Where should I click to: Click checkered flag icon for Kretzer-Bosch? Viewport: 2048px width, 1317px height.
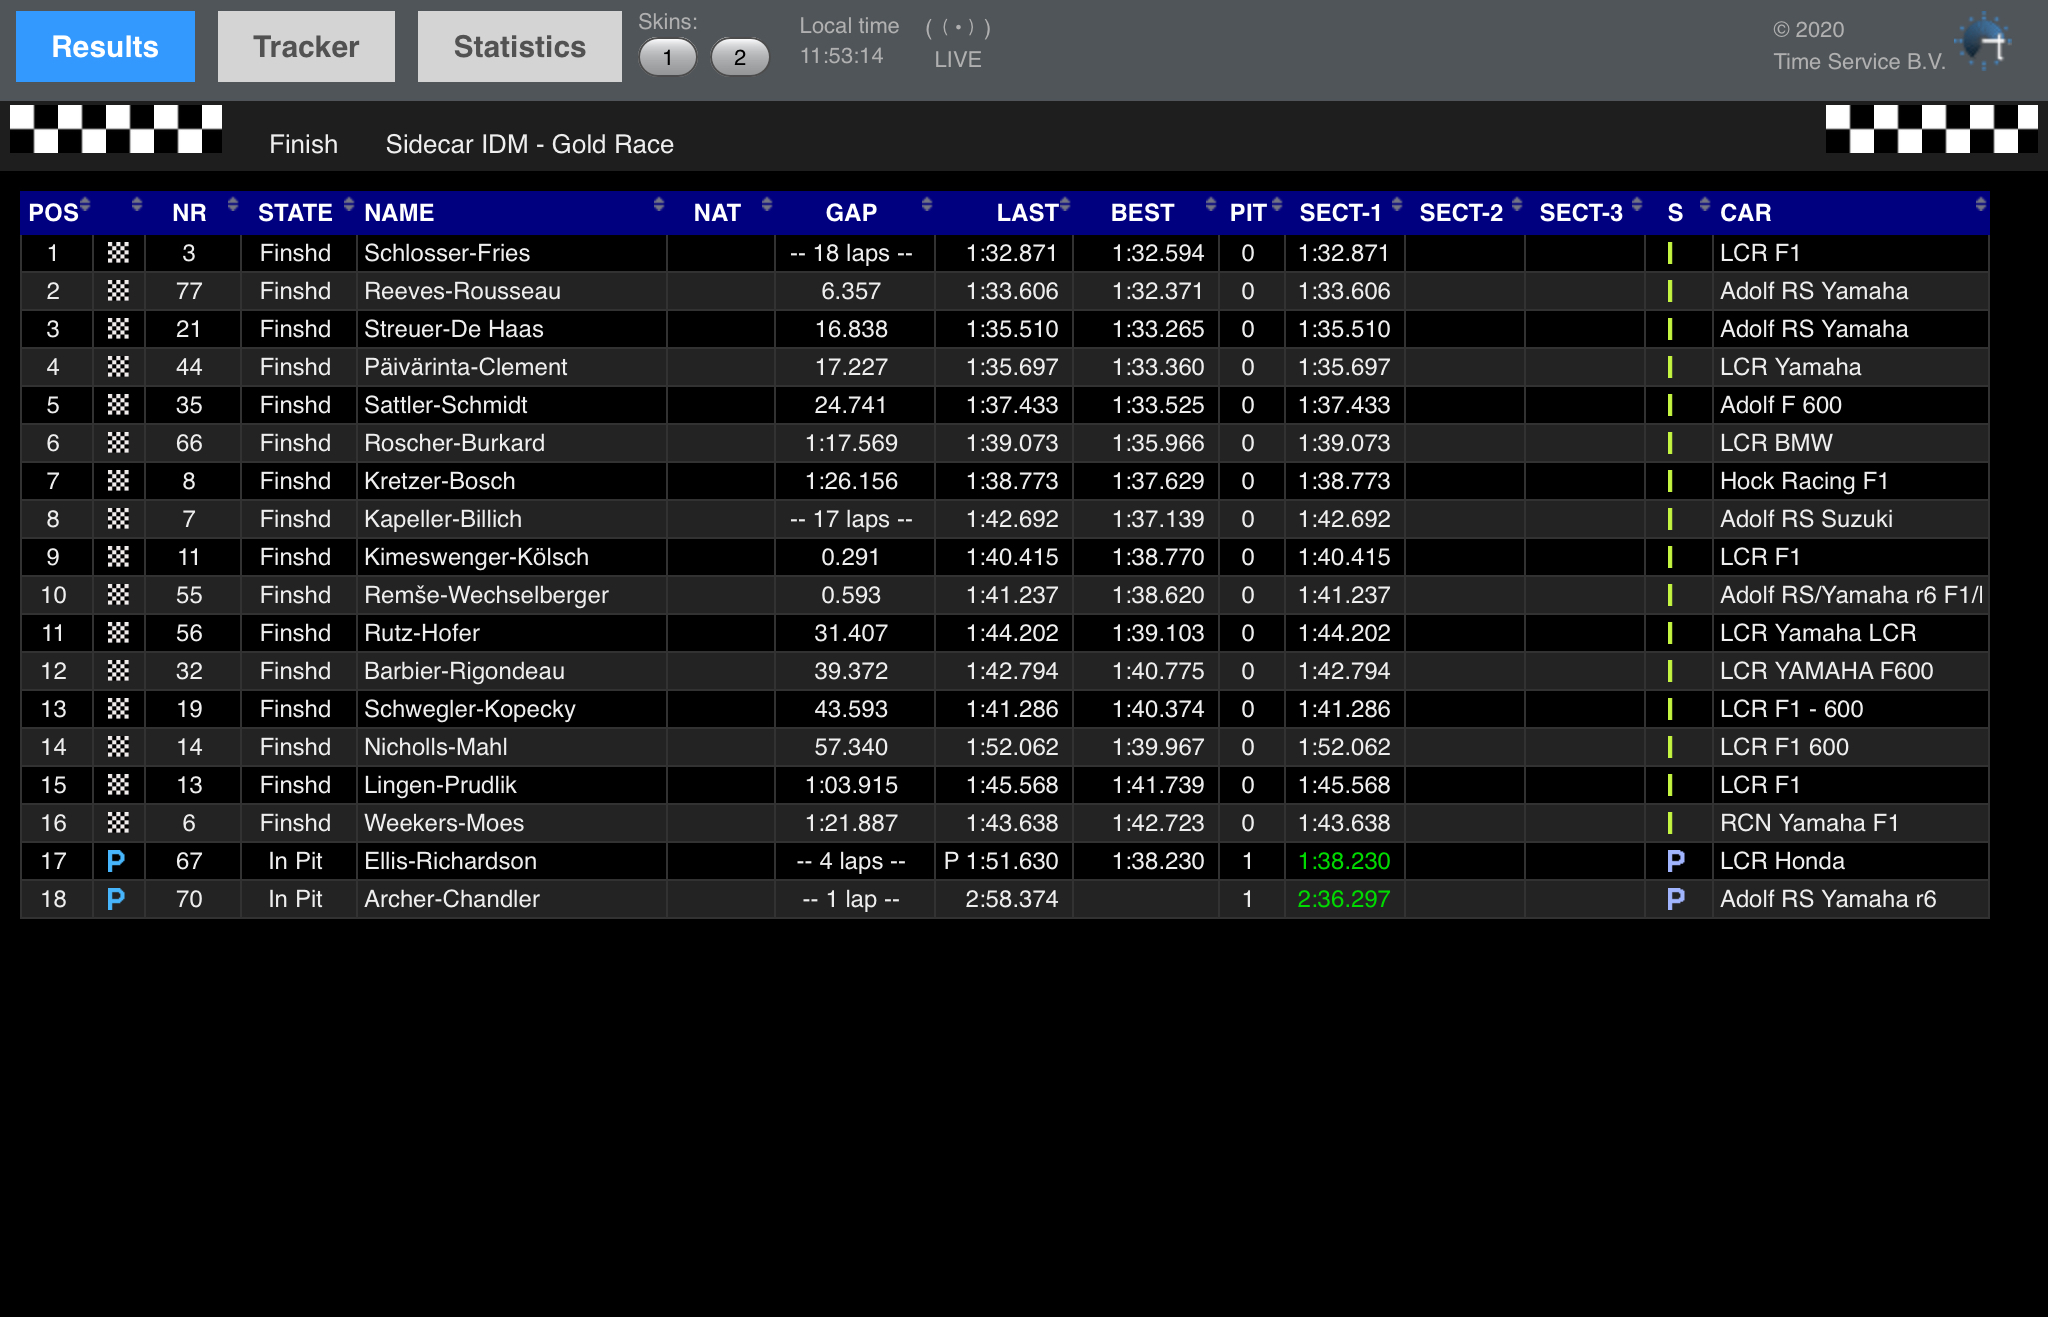pyautogui.click(x=118, y=481)
